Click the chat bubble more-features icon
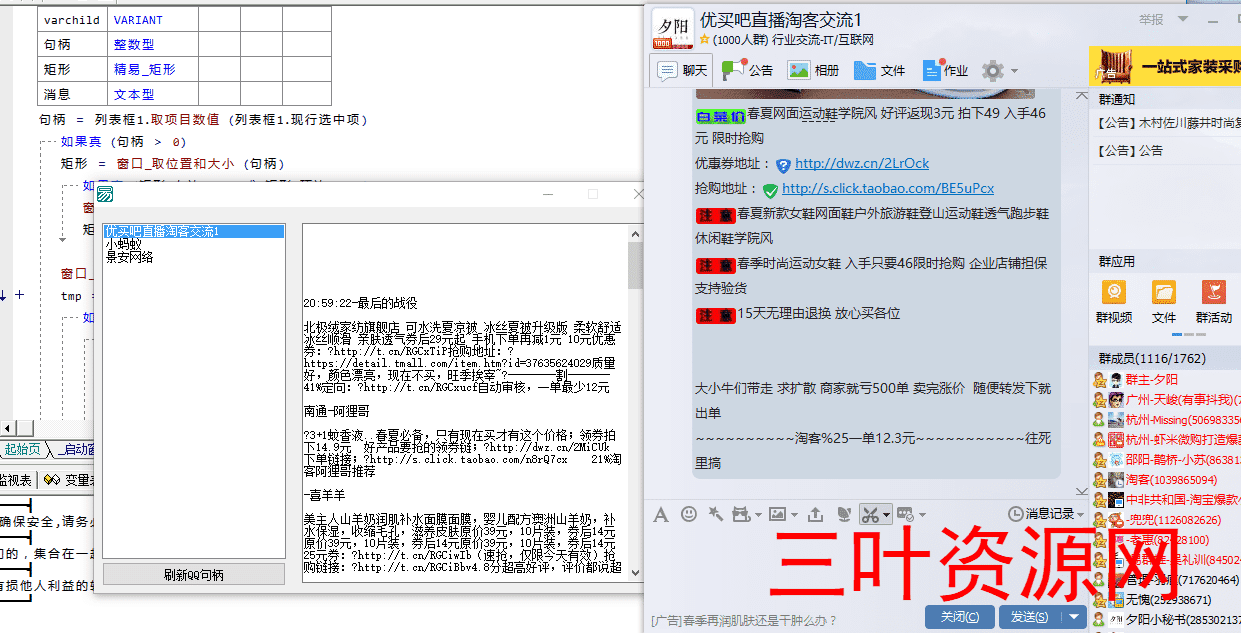The width and height of the screenshot is (1241, 633). click(903, 514)
